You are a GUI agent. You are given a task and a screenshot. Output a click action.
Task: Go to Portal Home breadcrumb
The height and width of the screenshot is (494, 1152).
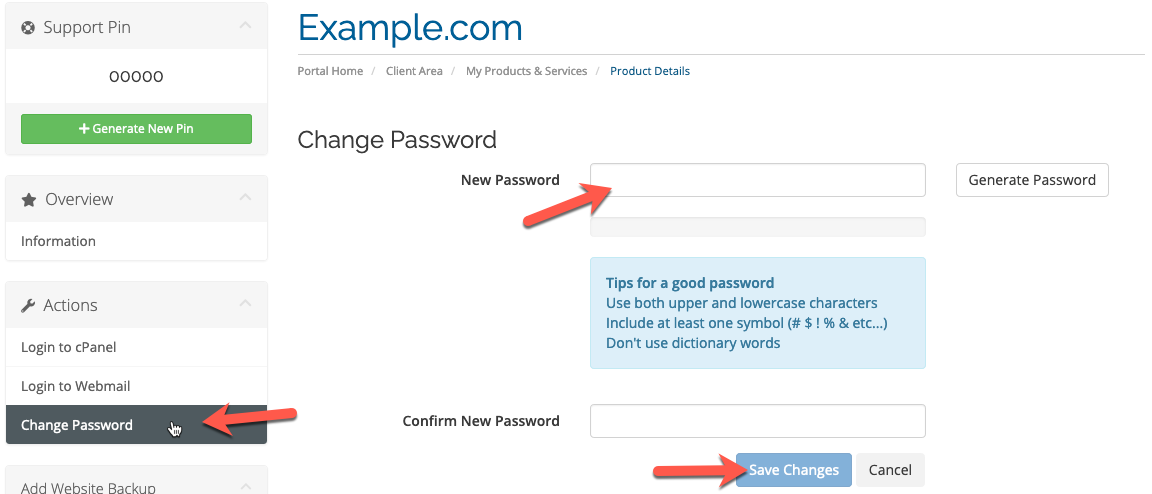click(330, 71)
